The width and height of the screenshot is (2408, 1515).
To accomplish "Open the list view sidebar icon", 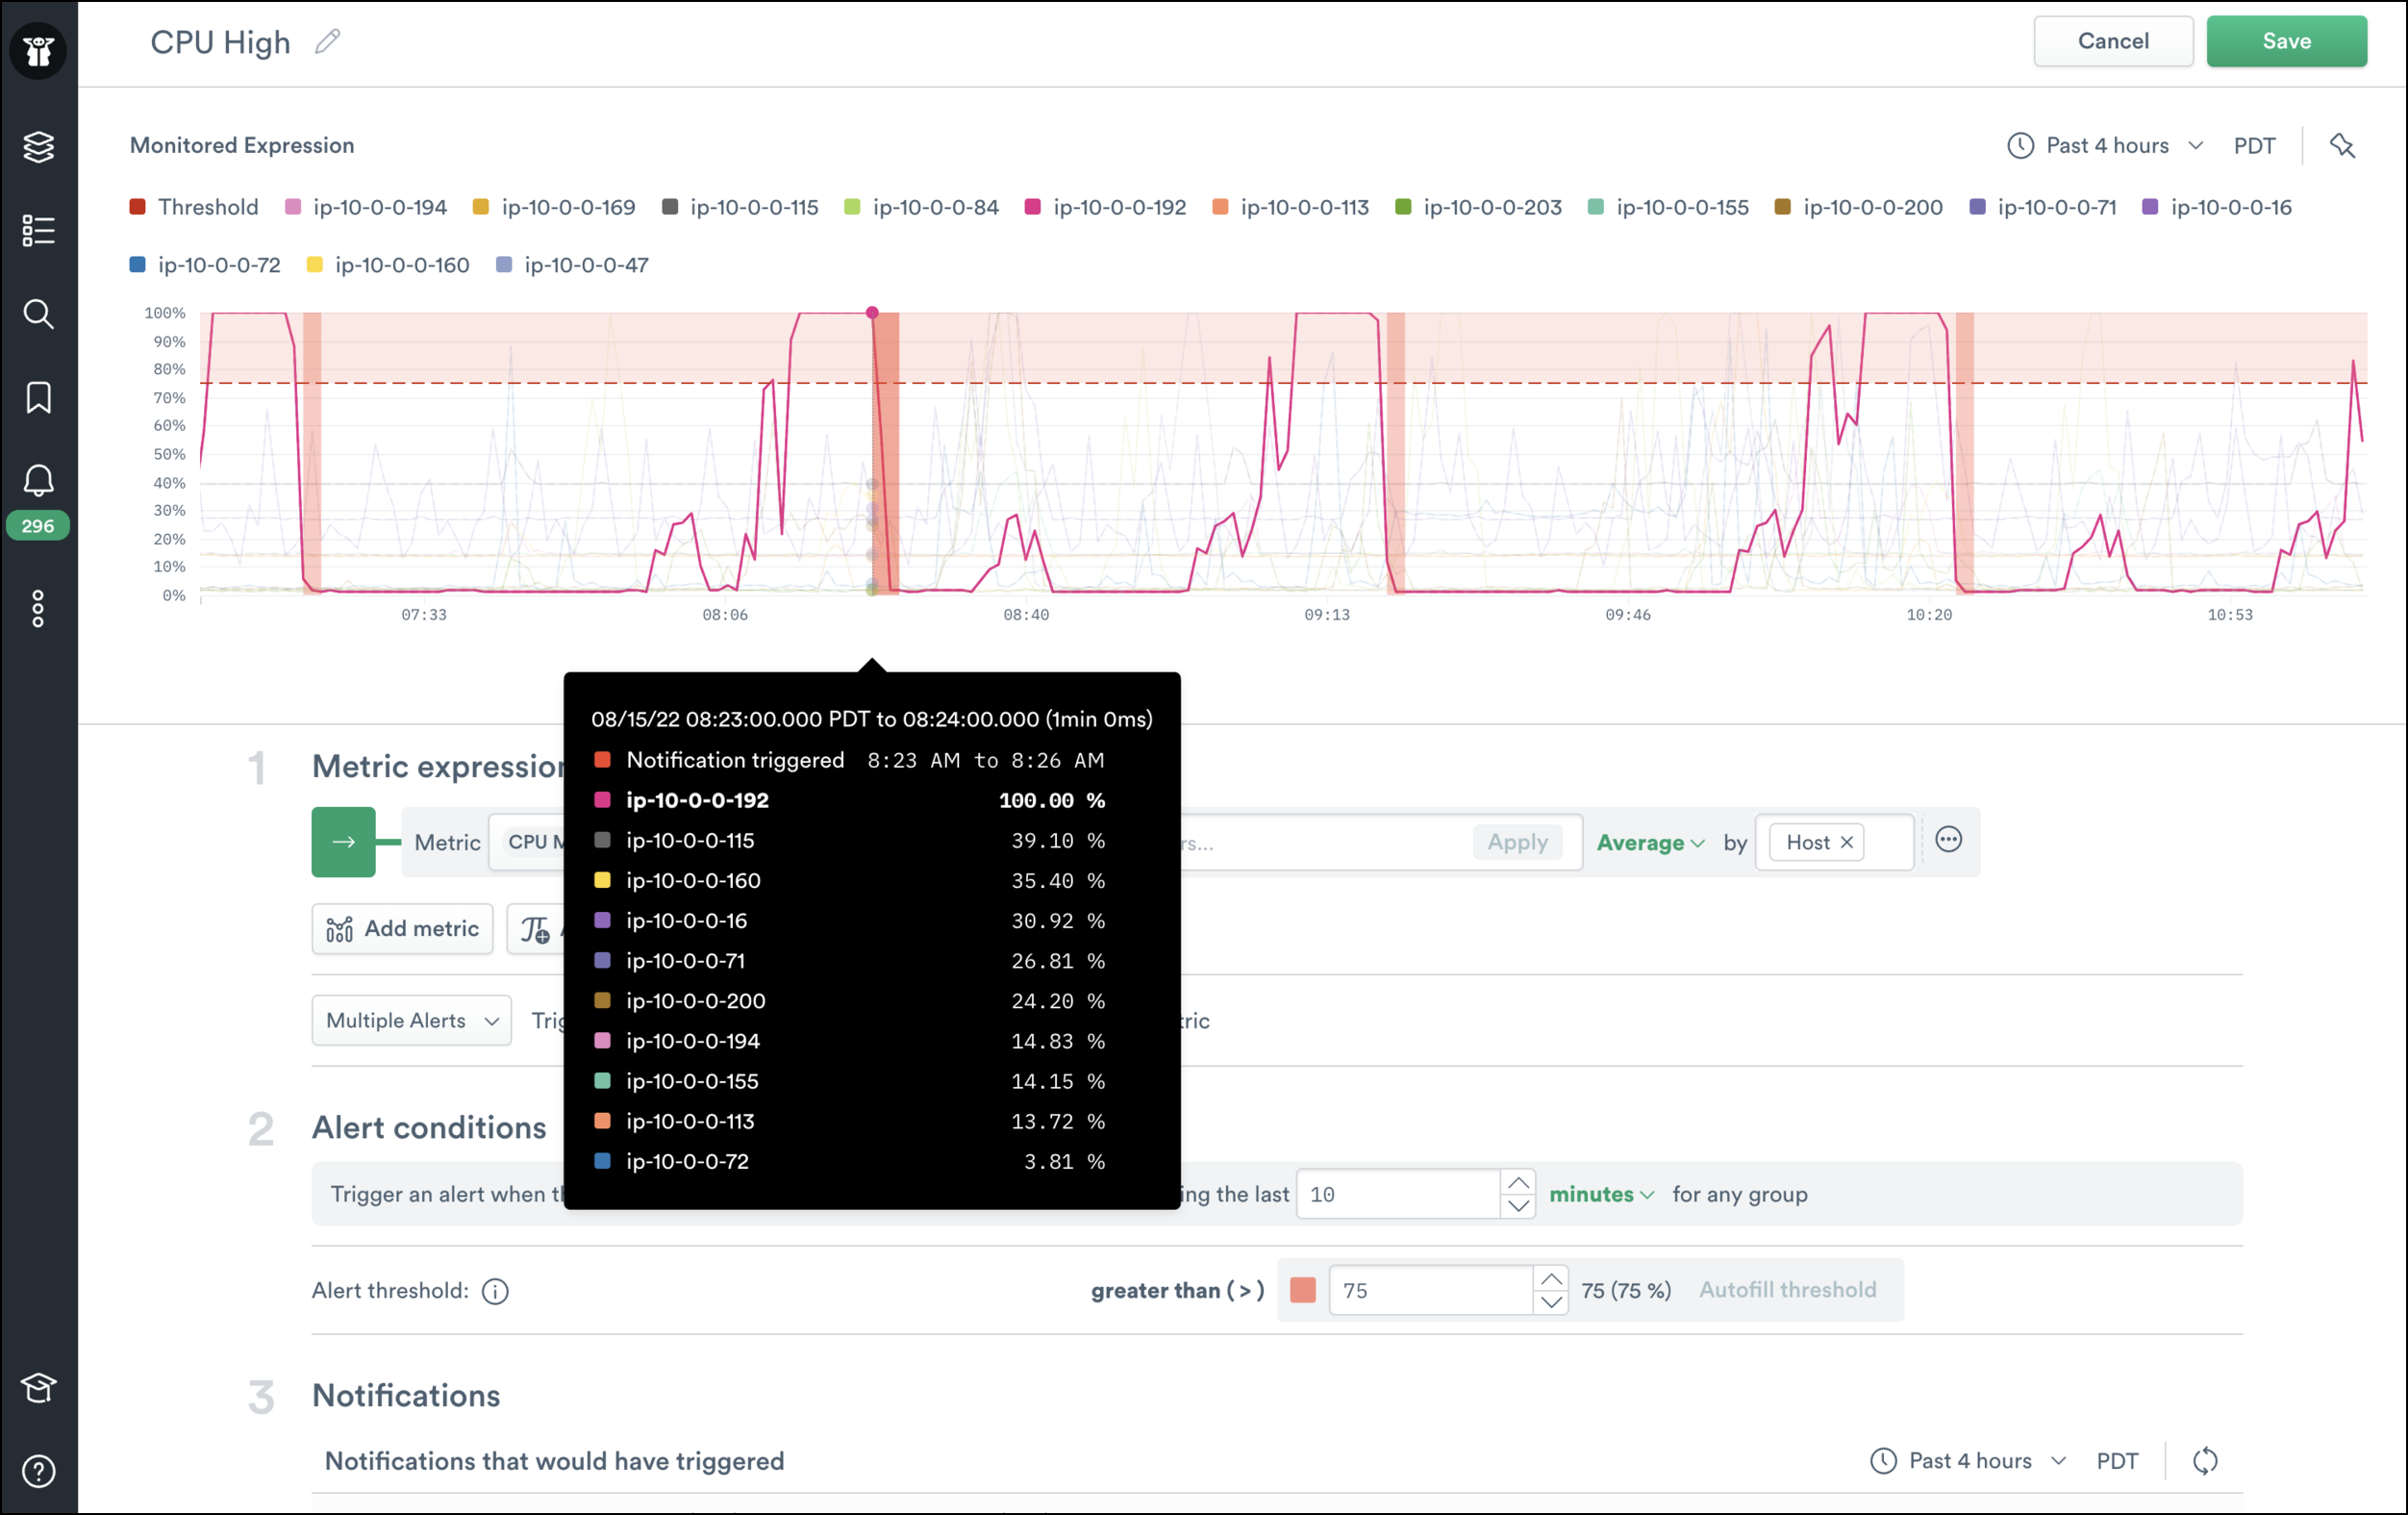I will 38,230.
